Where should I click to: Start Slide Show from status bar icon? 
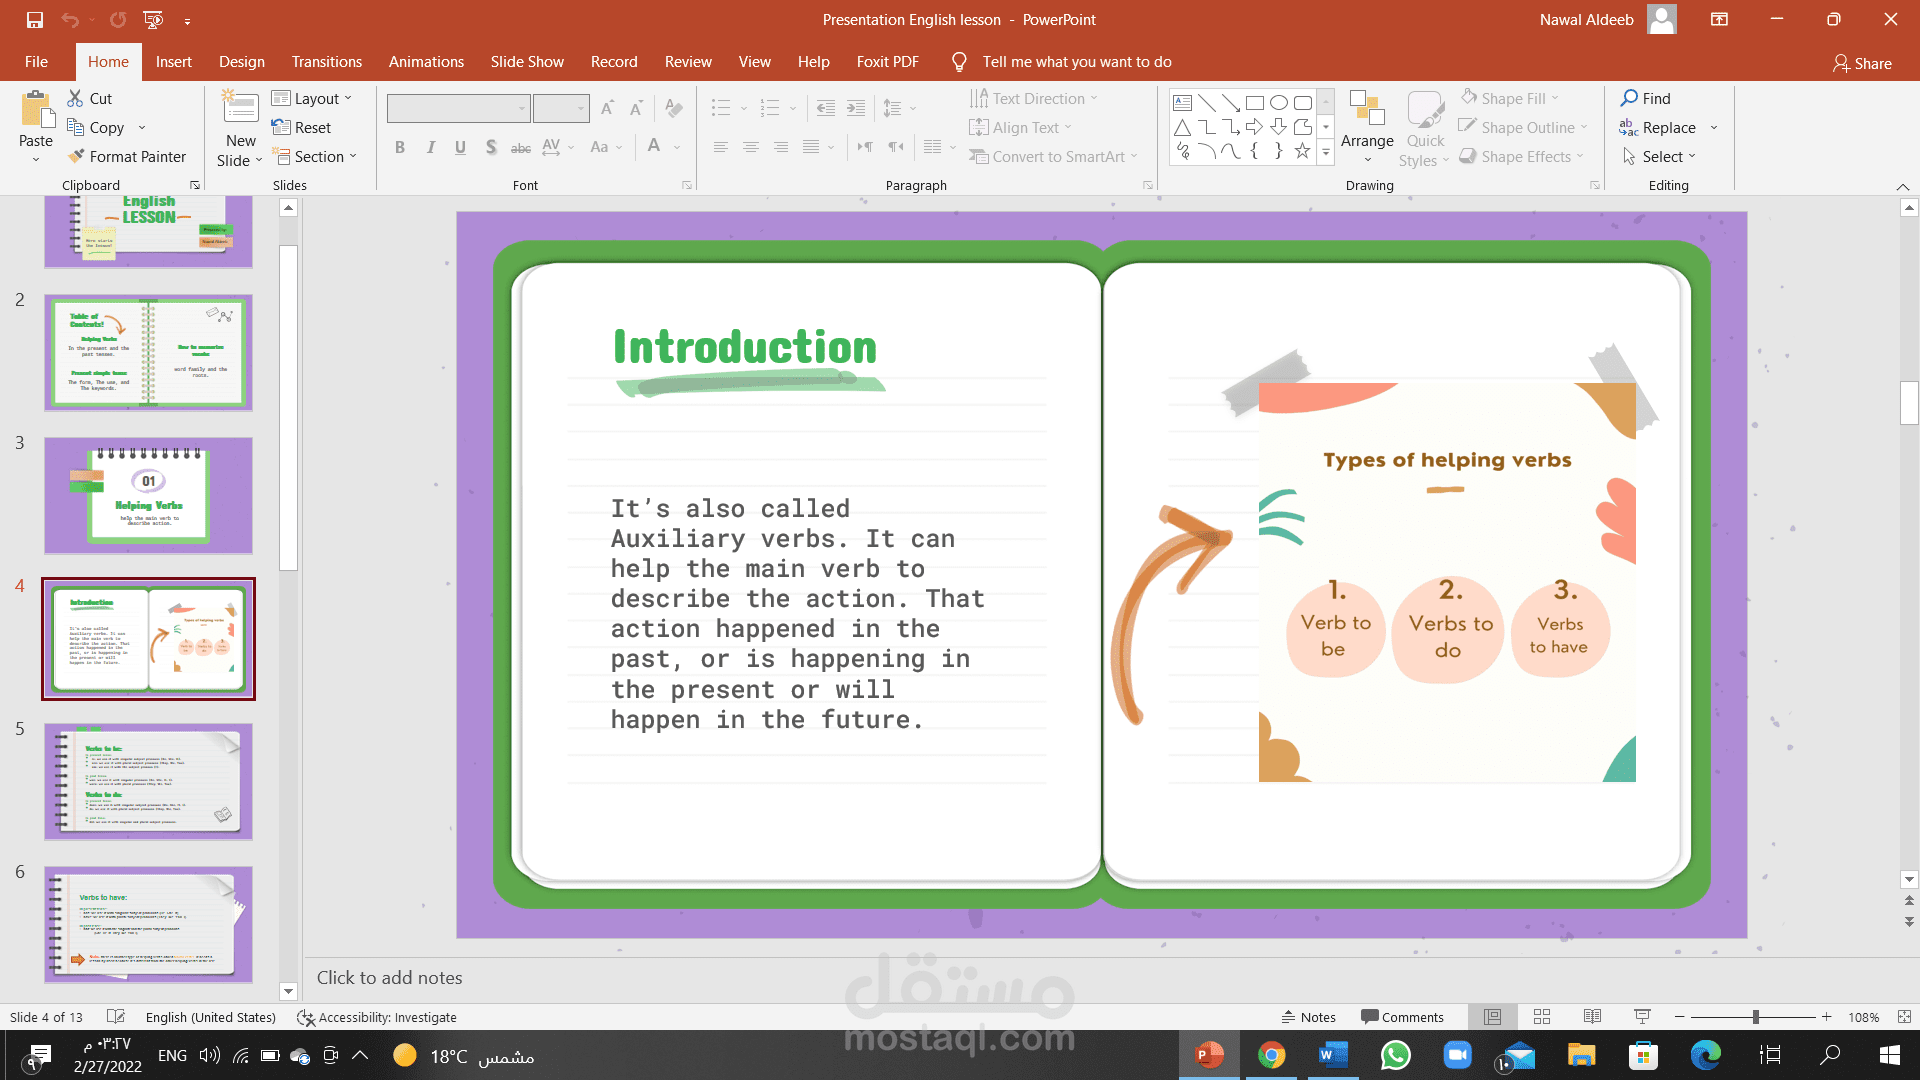pos(1642,1017)
